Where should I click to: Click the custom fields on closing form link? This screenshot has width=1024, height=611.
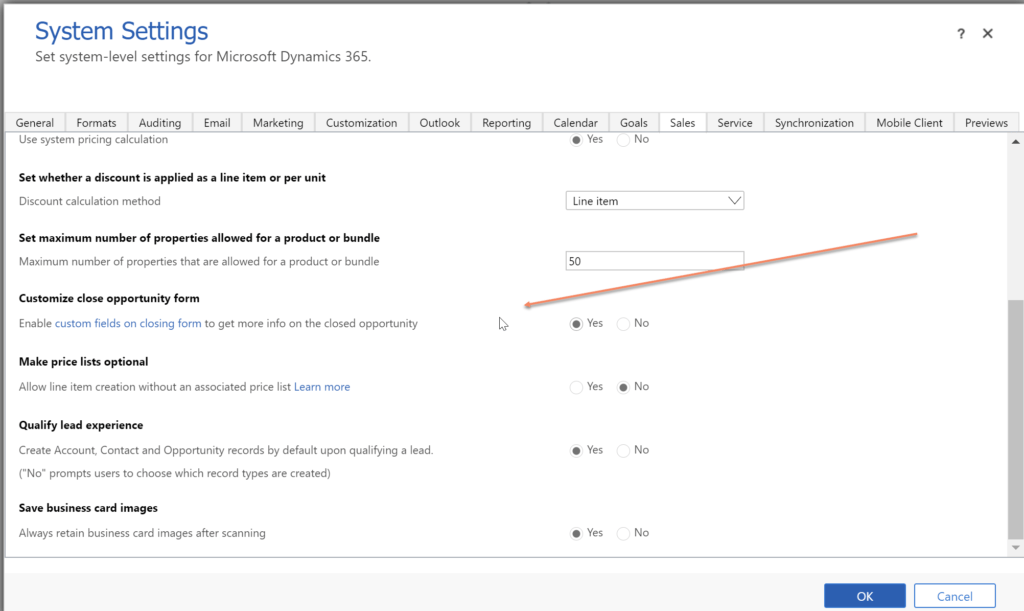click(x=128, y=324)
